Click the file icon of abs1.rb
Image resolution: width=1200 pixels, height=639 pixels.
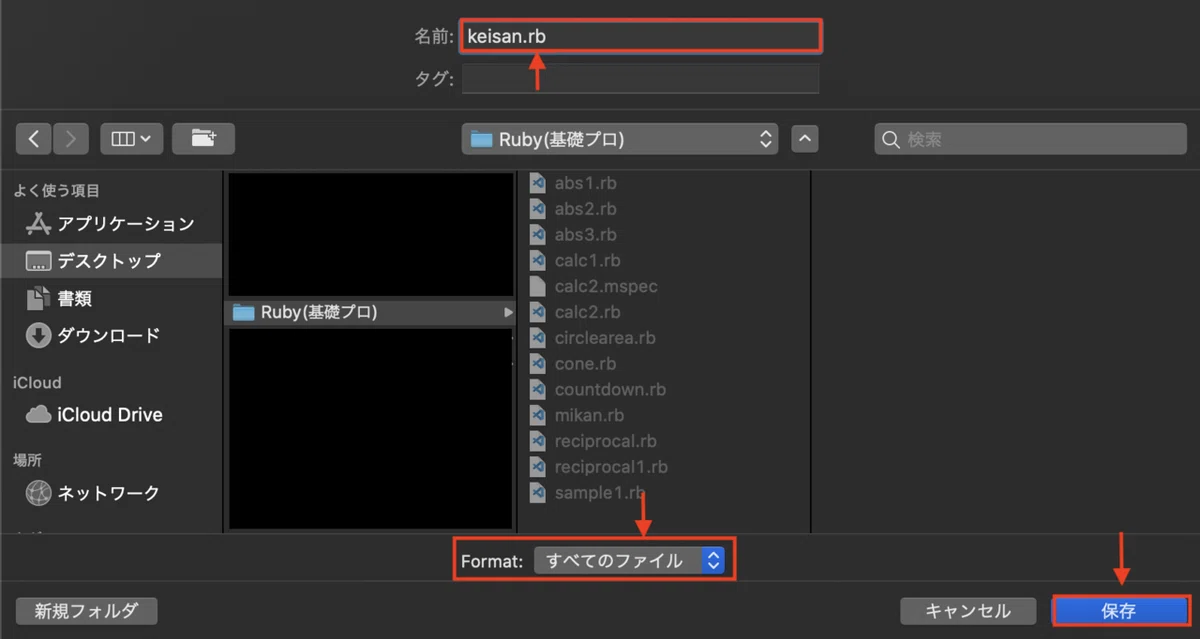(x=536, y=183)
